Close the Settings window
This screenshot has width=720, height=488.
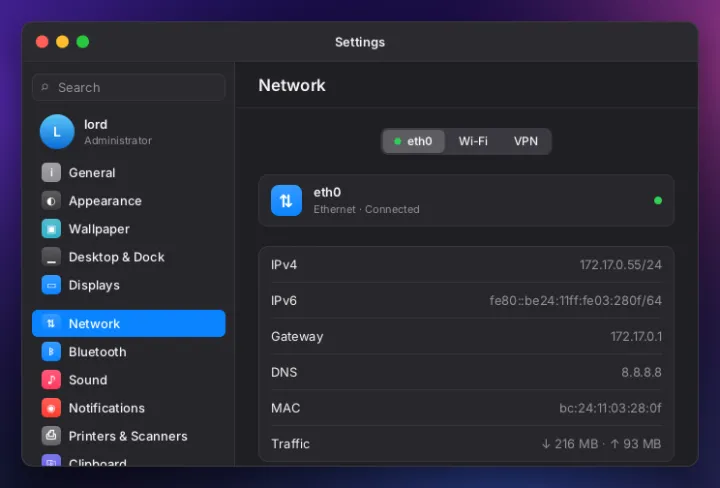click(42, 42)
